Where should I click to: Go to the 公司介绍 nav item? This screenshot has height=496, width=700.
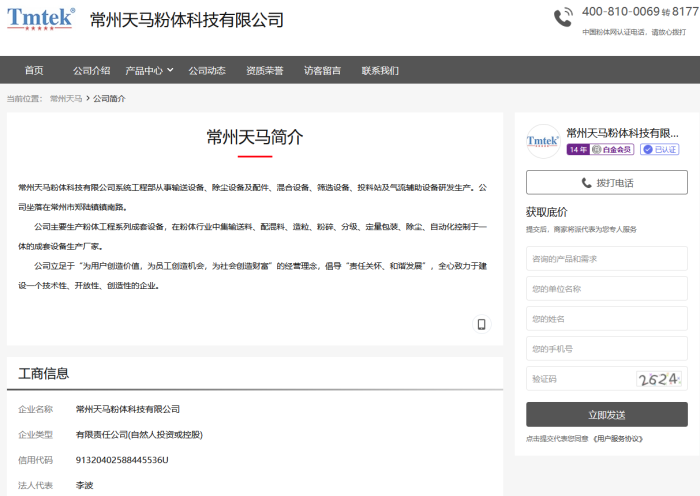(x=91, y=70)
